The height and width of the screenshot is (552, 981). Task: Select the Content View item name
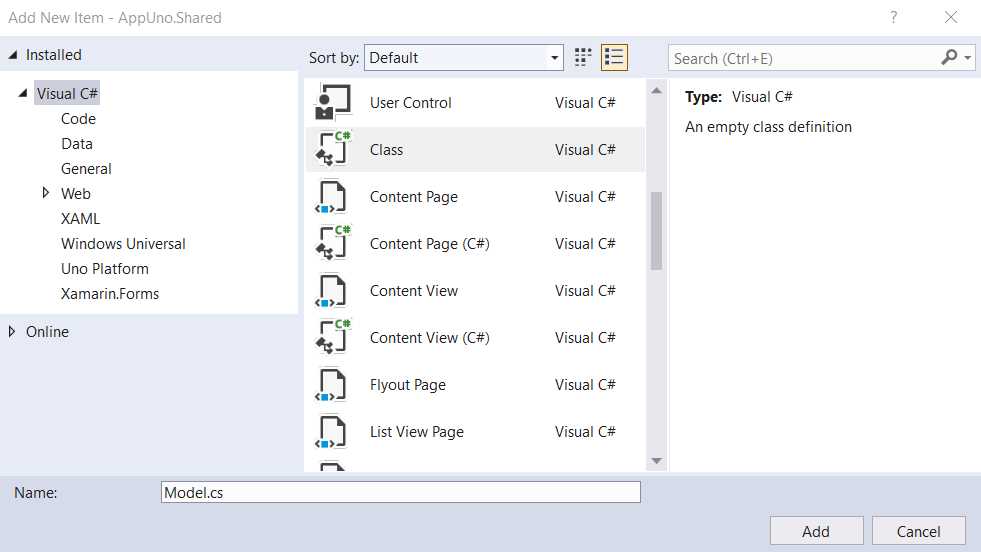tap(414, 290)
